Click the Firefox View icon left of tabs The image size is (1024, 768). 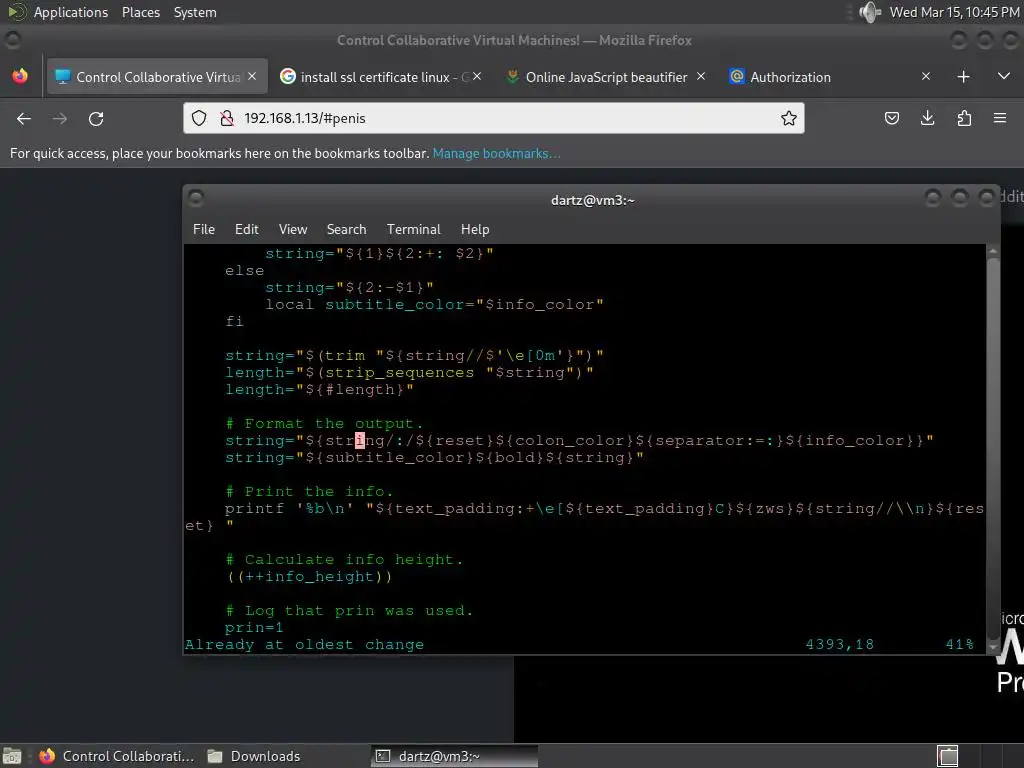pos(20,76)
